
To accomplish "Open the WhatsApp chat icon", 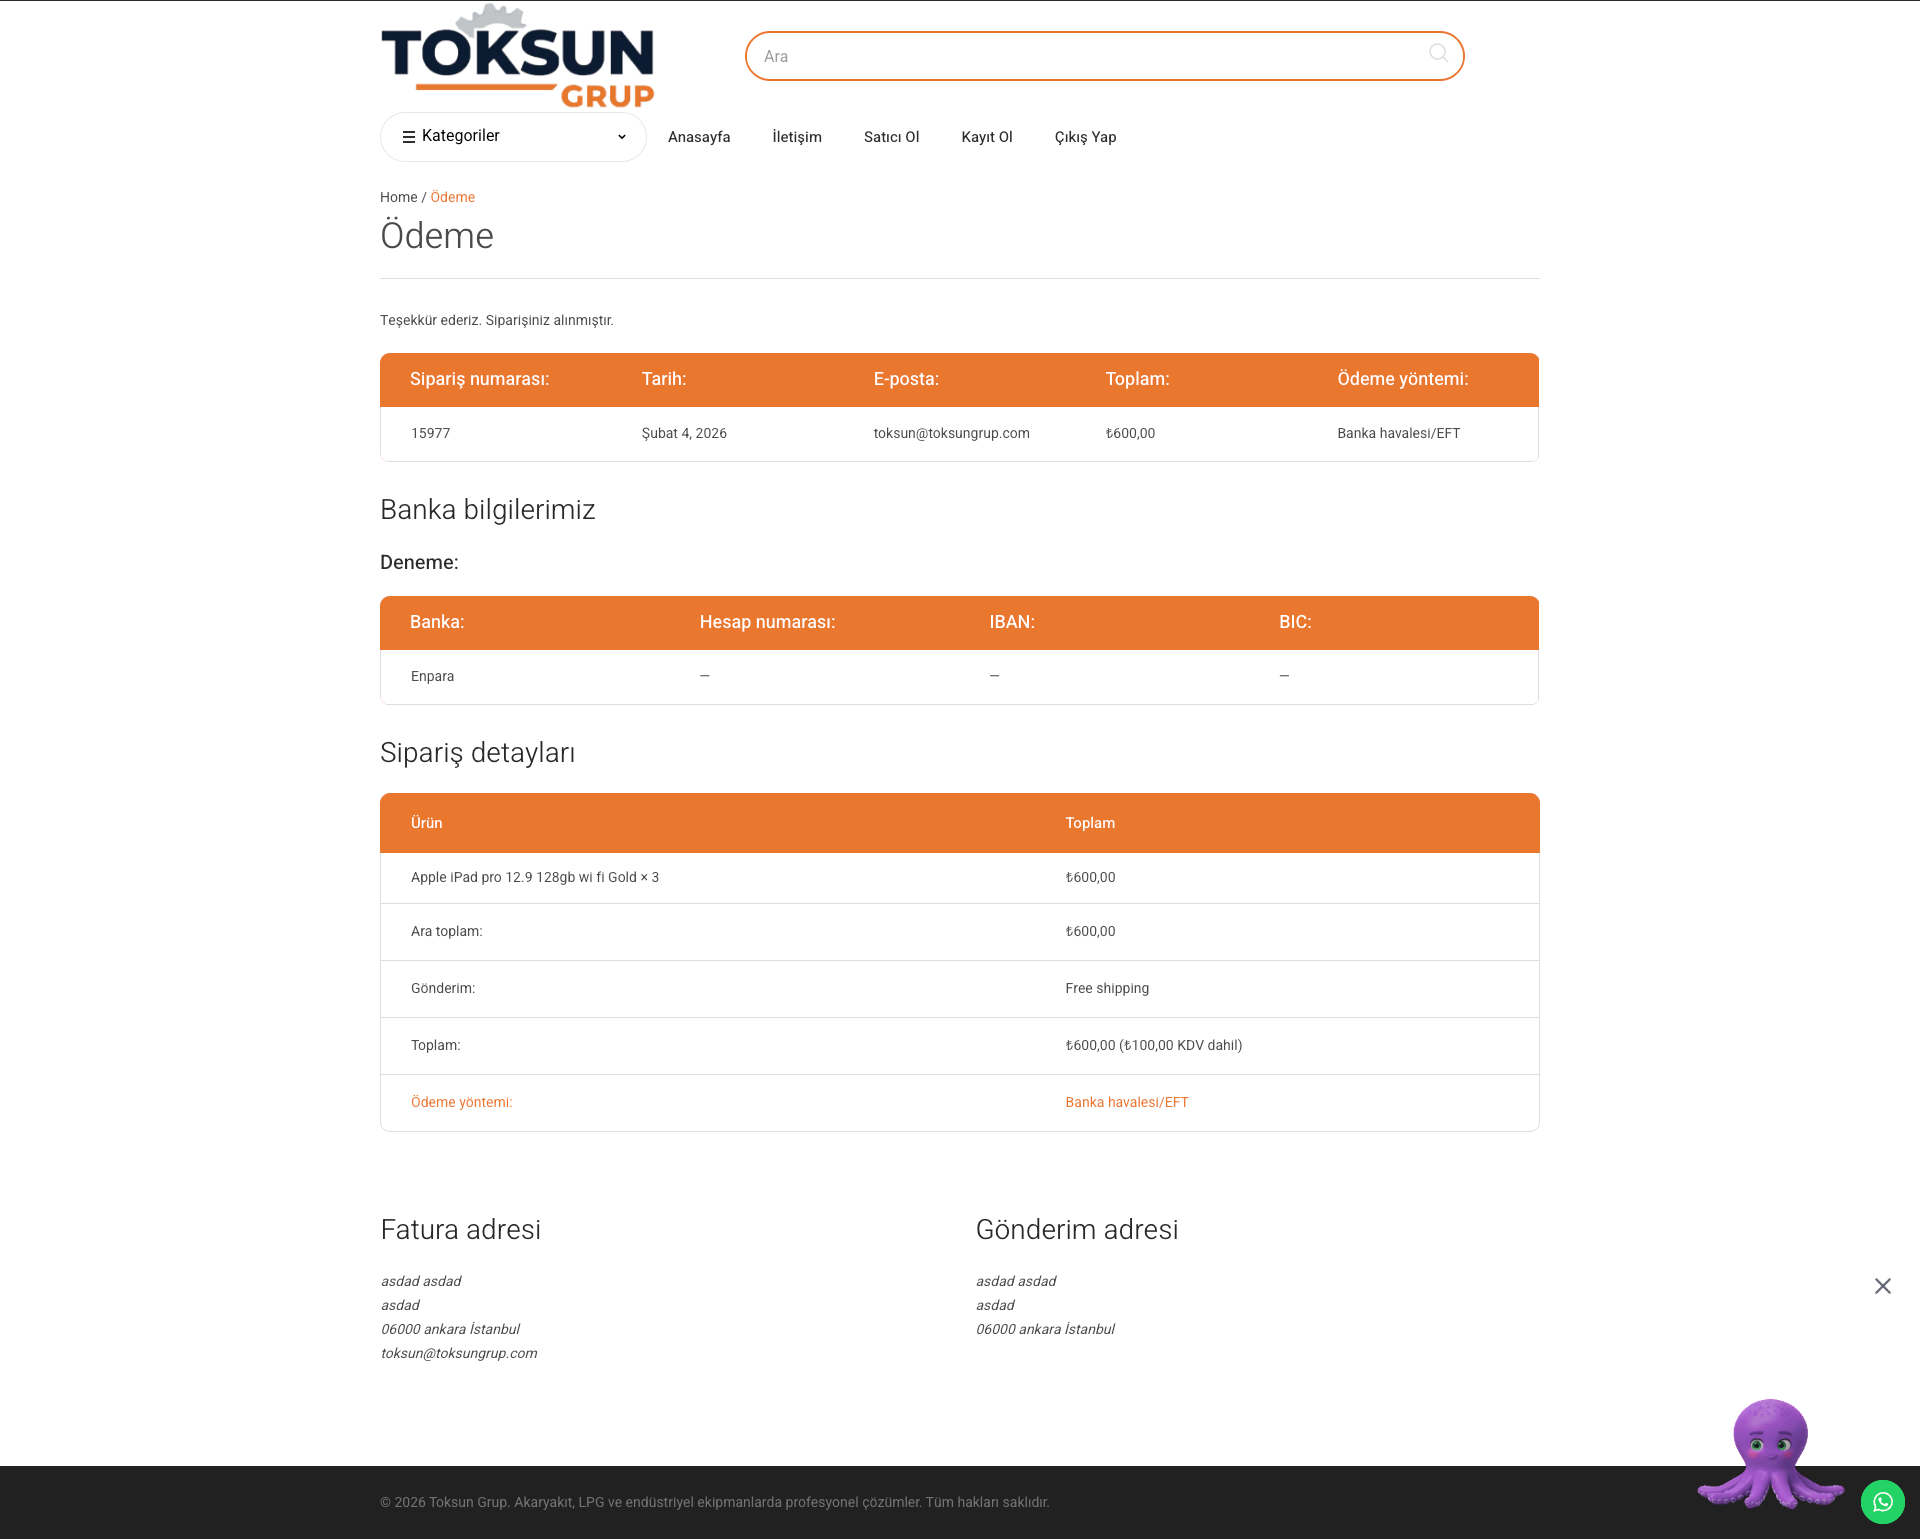I will pyautogui.click(x=1884, y=1501).
